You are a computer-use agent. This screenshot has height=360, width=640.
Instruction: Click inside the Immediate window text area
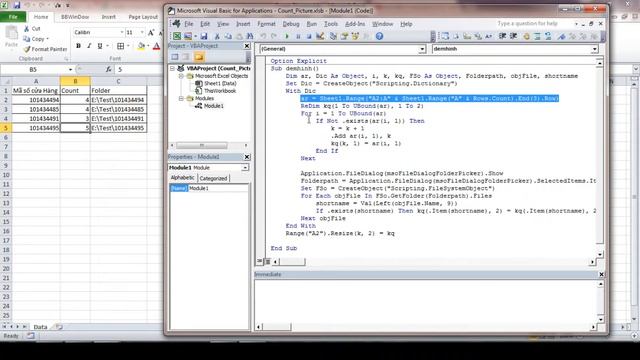point(426,301)
